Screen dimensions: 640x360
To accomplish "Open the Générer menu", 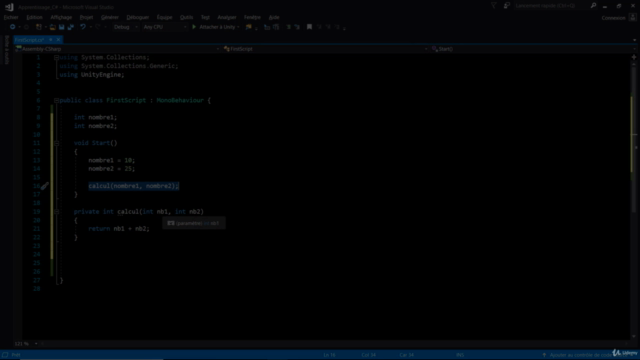I will coord(110,17).
